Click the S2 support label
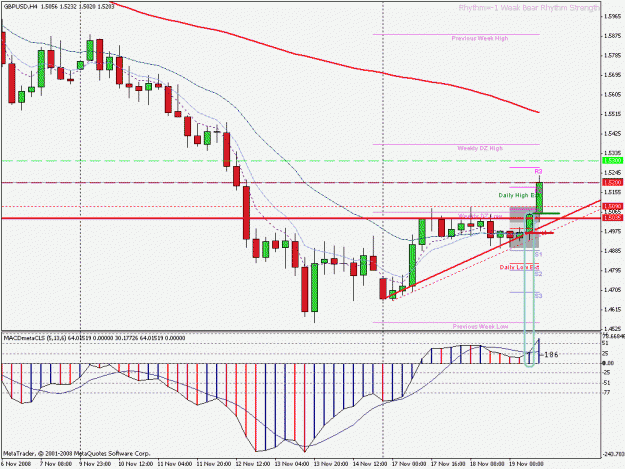625x469 pixels. point(538,274)
